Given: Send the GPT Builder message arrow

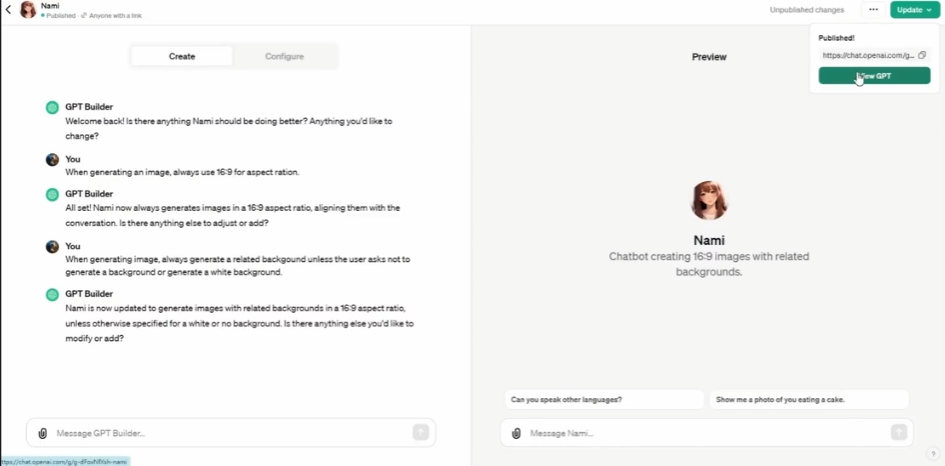Looking at the screenshot, I should (421, 432).
